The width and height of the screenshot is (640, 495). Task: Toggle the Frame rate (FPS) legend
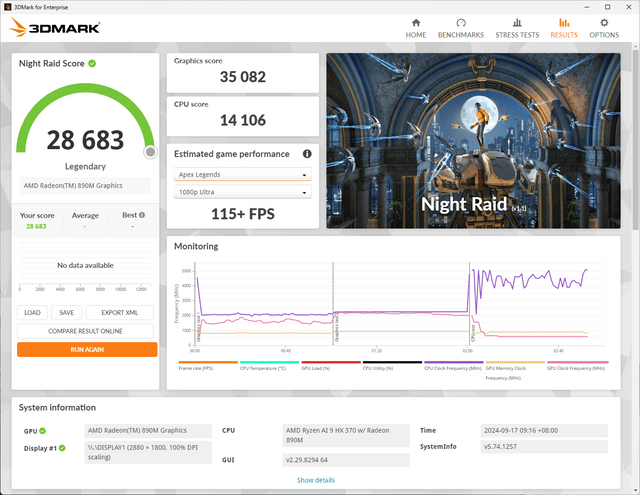coord(208,366)
